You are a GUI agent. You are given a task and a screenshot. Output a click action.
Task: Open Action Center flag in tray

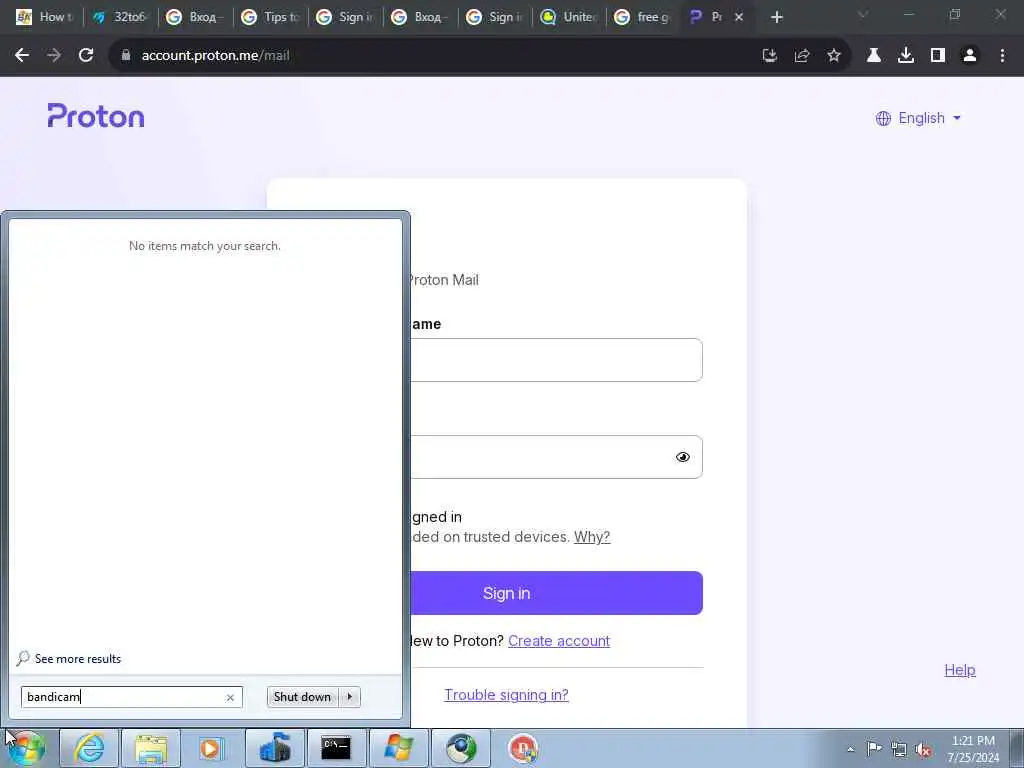pos(874,749)
